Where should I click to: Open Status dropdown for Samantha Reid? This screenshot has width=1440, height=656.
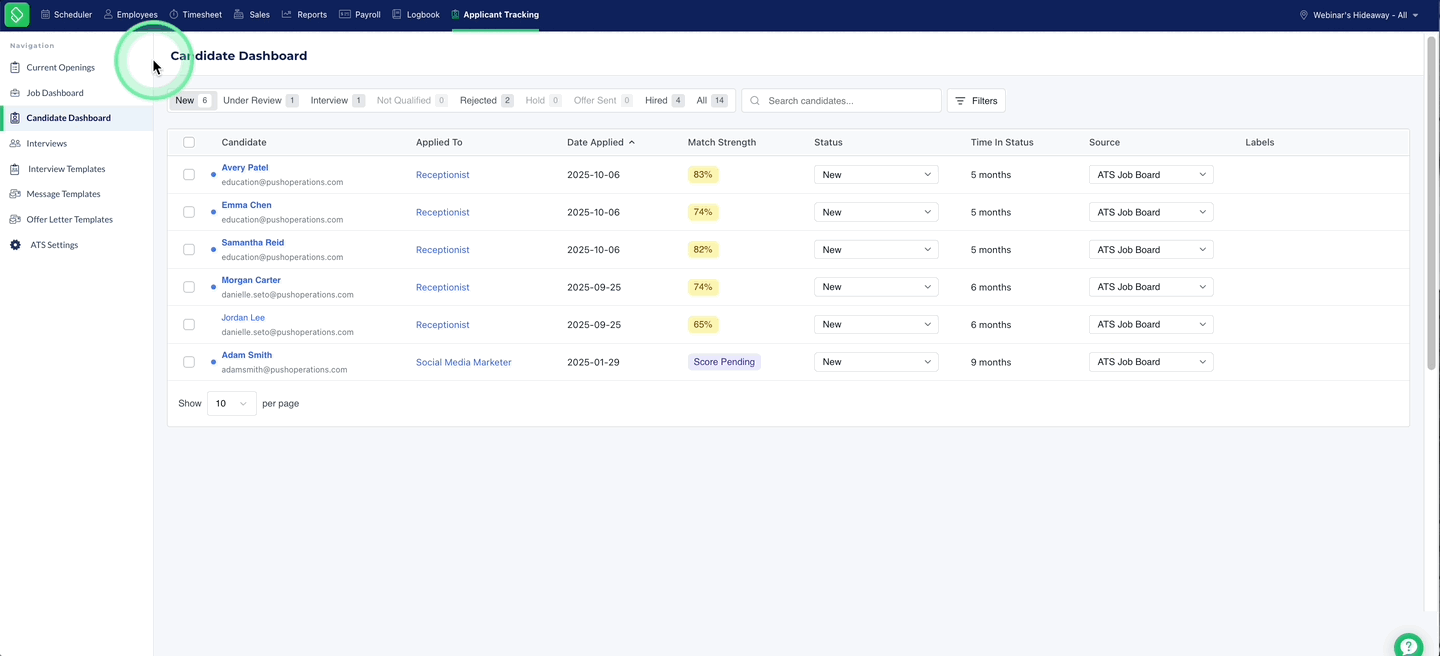pos(876,250)
